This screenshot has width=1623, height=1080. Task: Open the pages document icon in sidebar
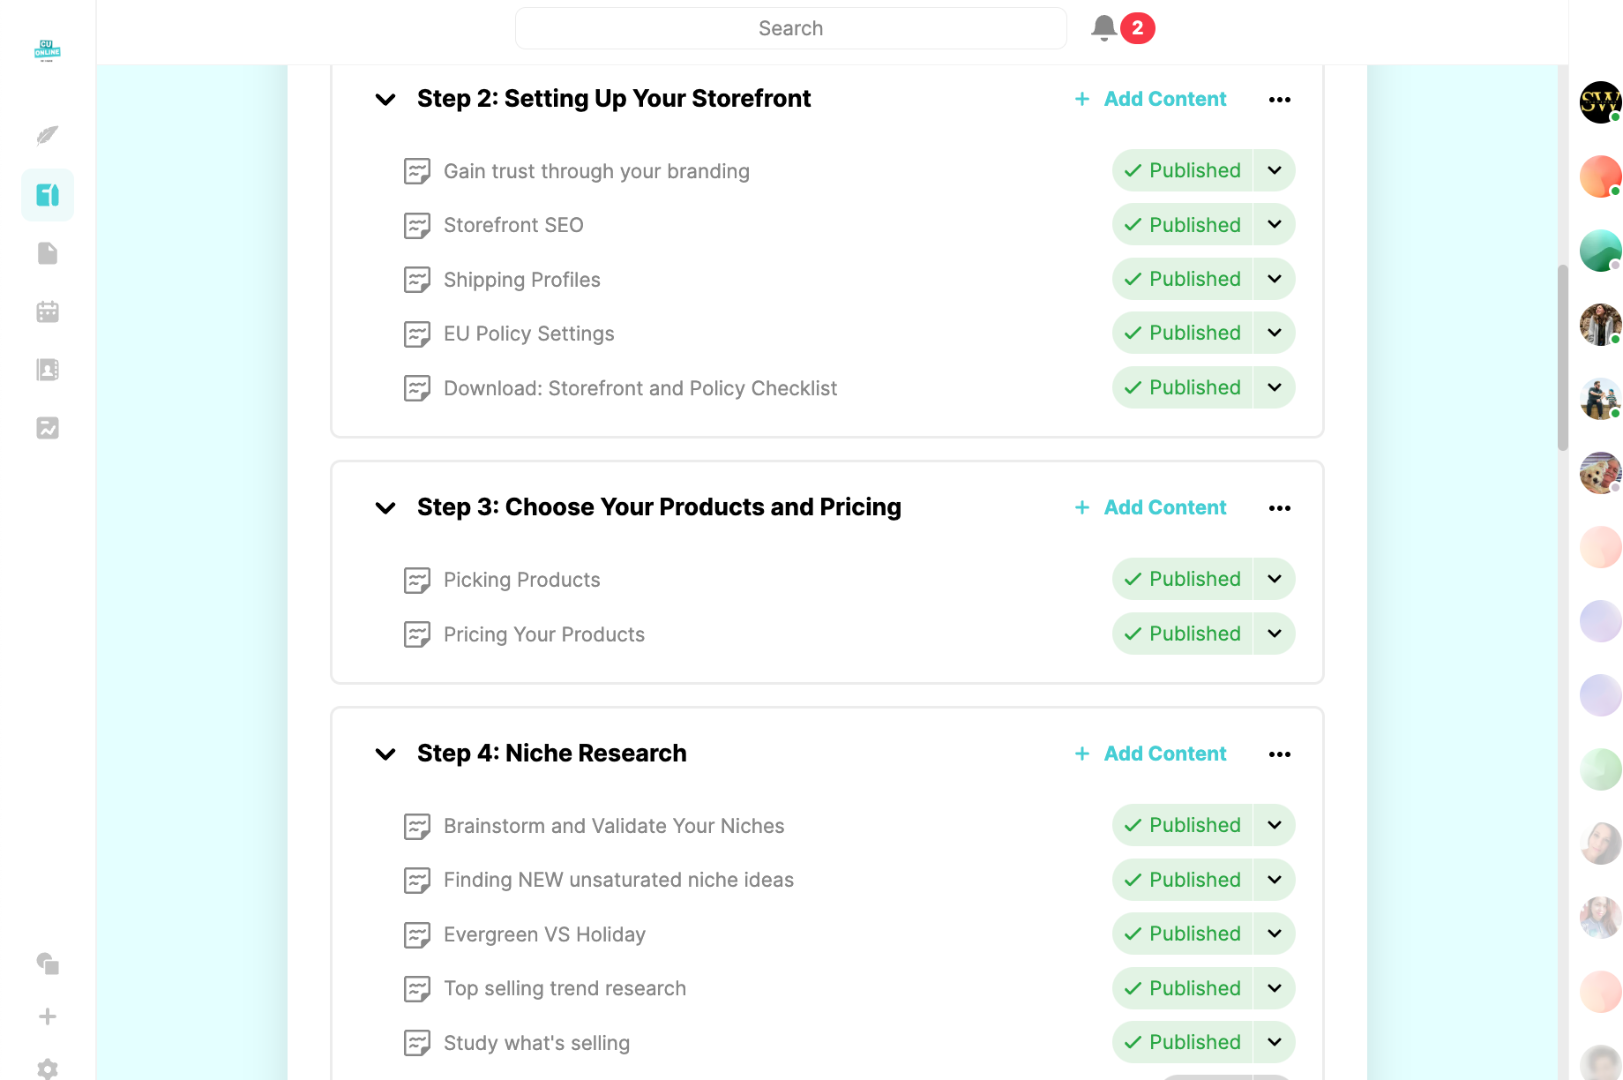[x=47, y=253]
